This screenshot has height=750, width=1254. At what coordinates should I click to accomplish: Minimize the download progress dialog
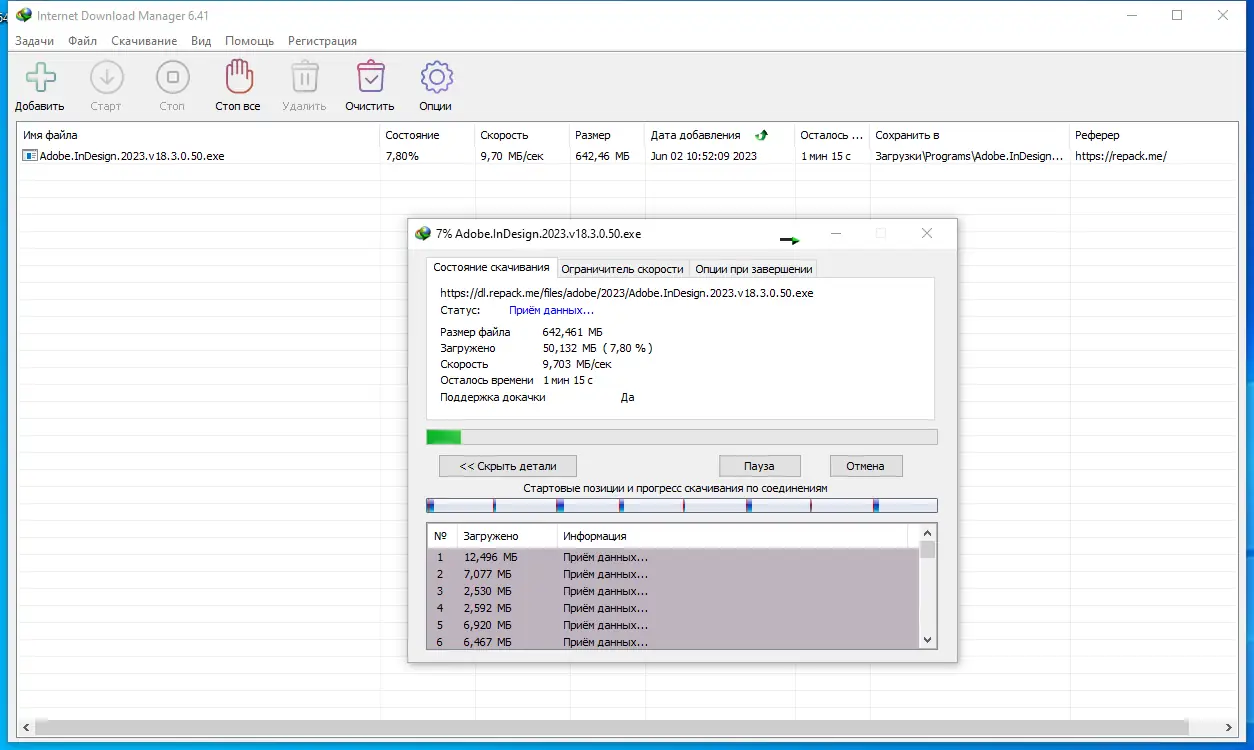pos(836,233)
